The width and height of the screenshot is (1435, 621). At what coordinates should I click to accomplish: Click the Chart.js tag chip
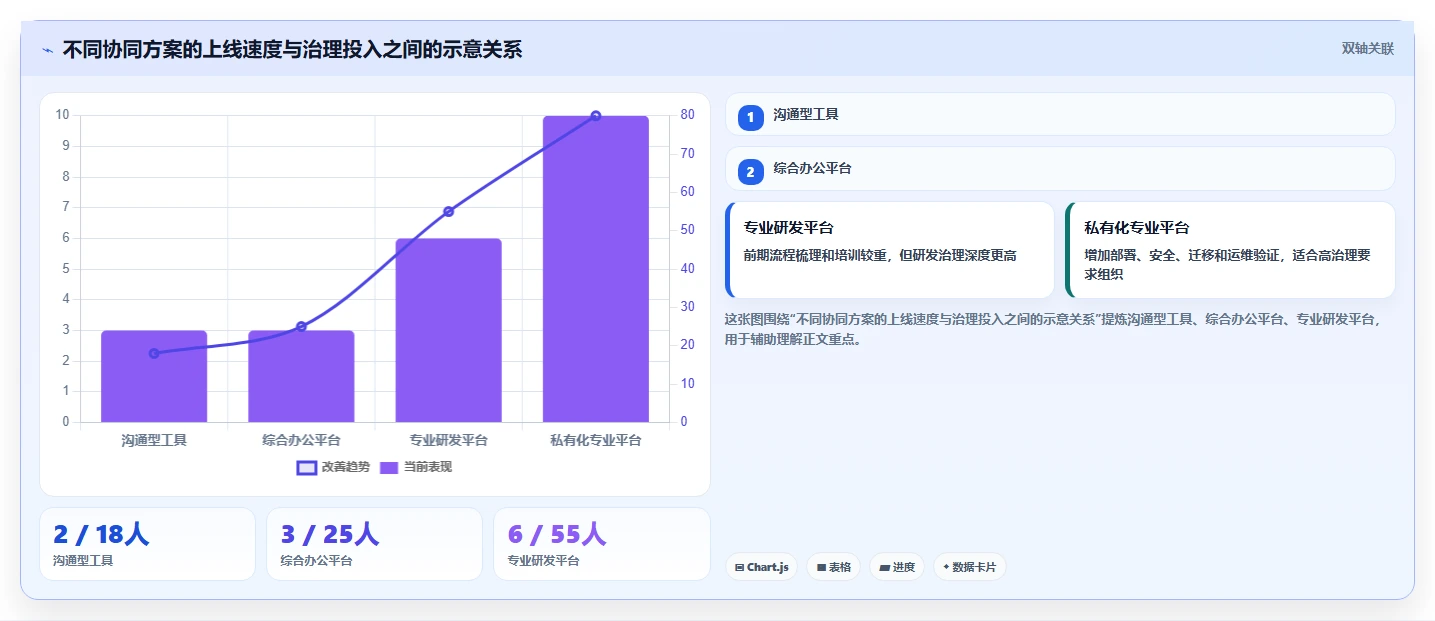pos(761,567)
